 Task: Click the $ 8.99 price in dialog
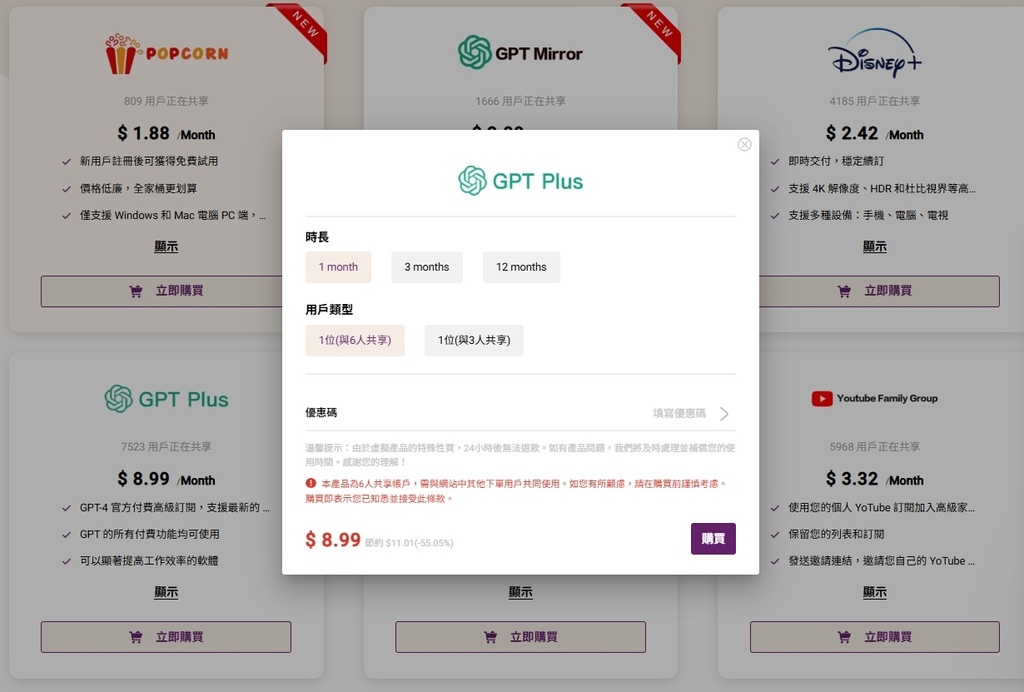point(333,540)
